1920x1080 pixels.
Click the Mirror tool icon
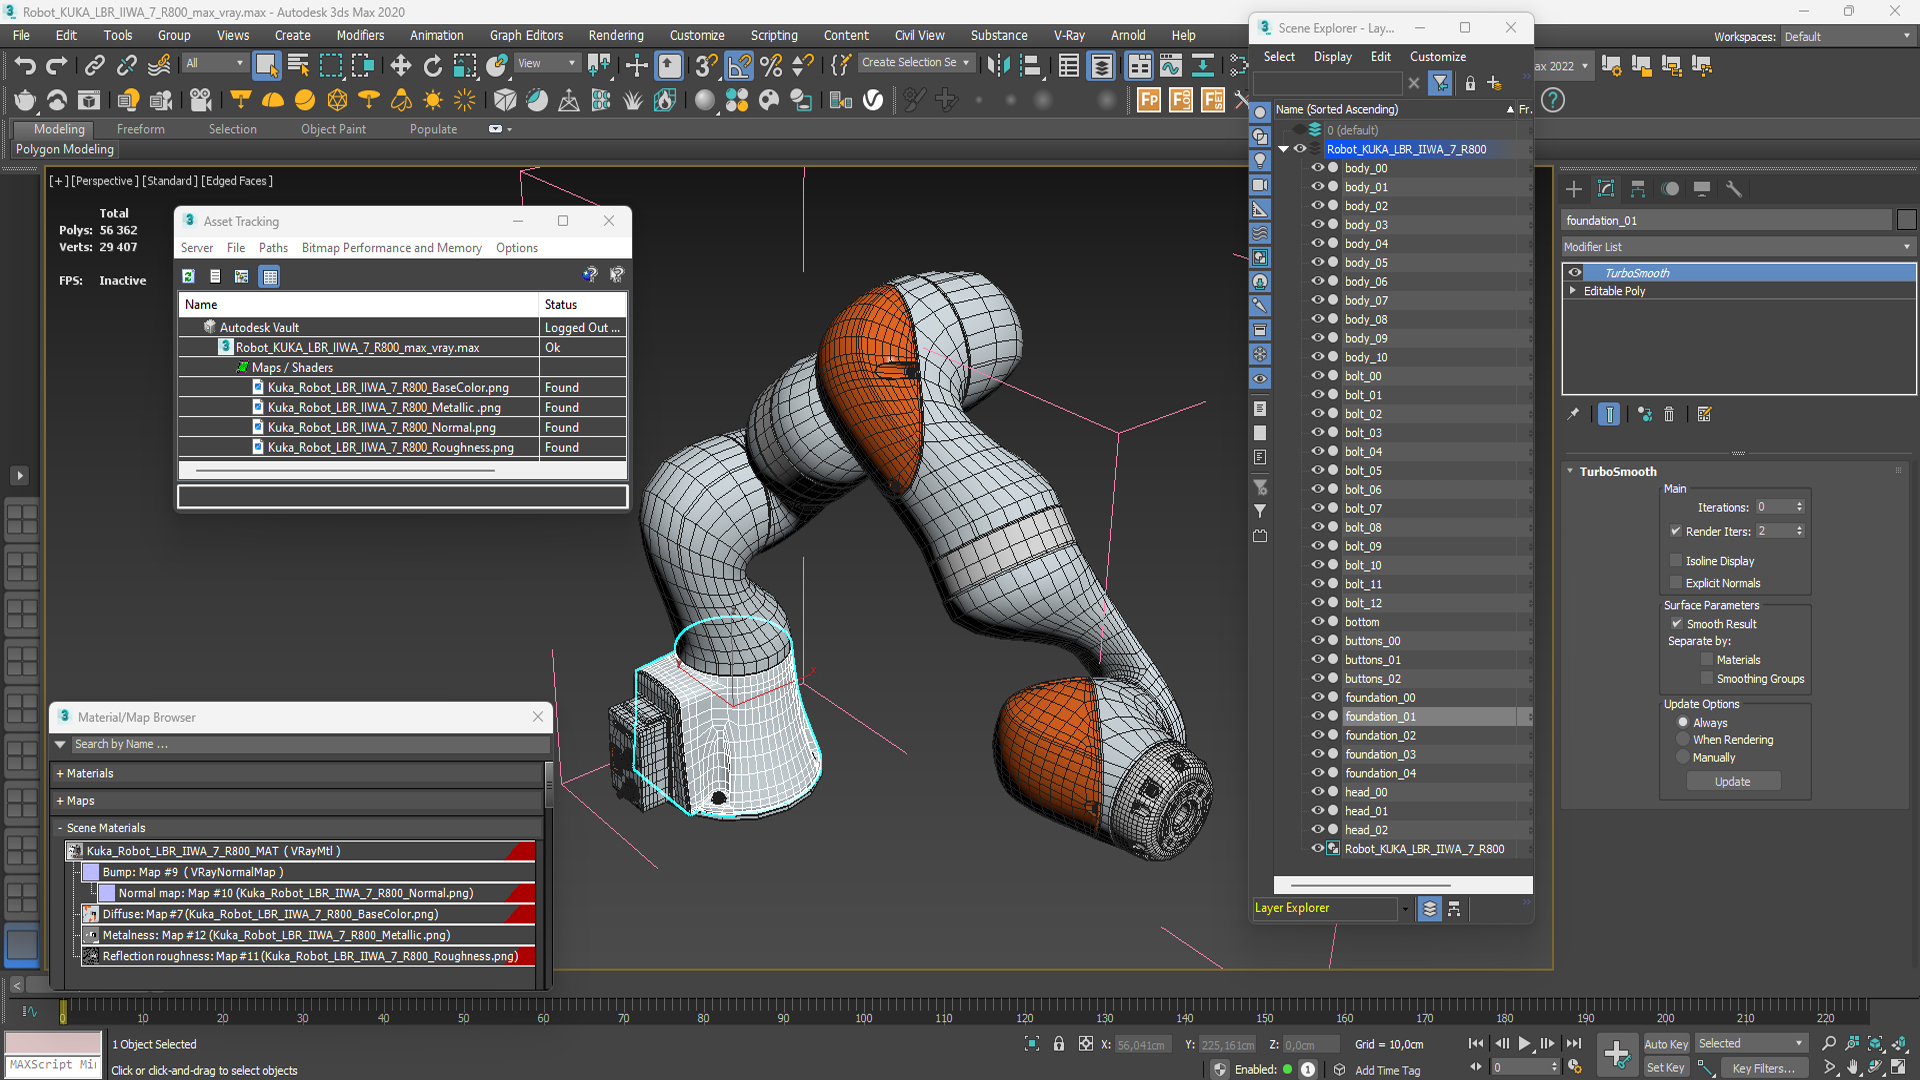coord(998,66)
